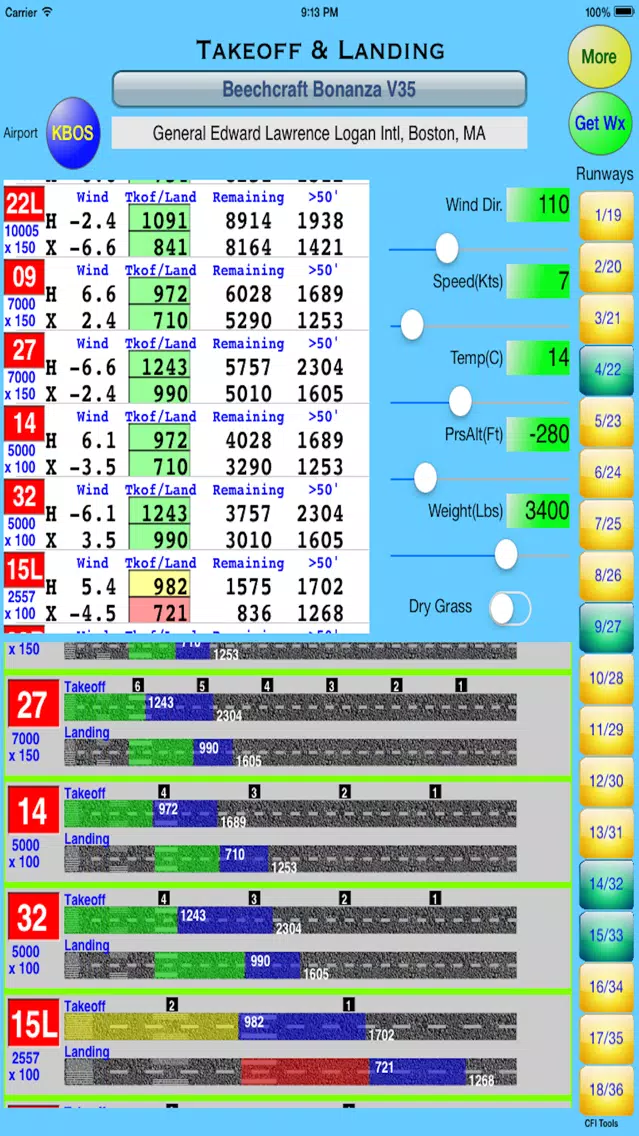639x1136 pixels.
Task: Toggle the Dry Grass switch
Action: click(x=509, y=608)
